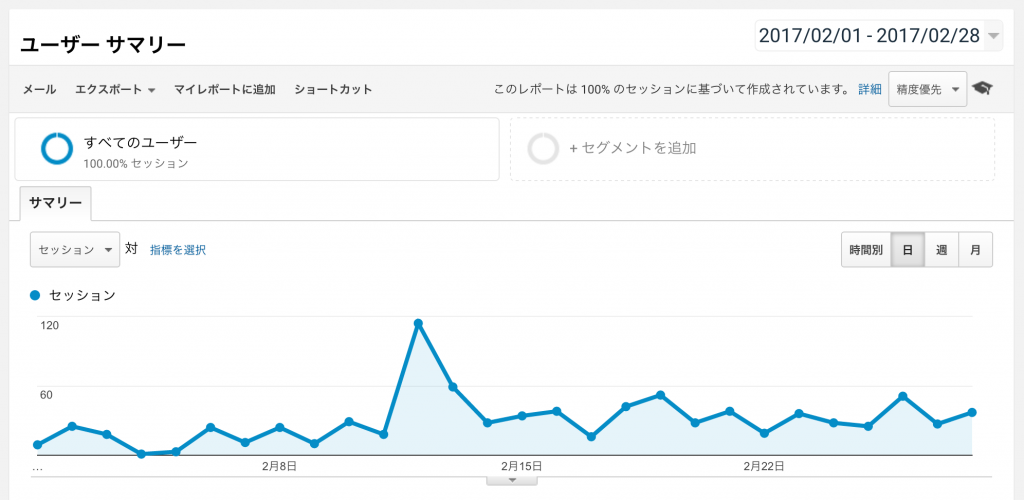Click the blue すべてのユーザー segment circle icon
The image size is (1024, 500).
pyautogui.click(x=57, y=148)
